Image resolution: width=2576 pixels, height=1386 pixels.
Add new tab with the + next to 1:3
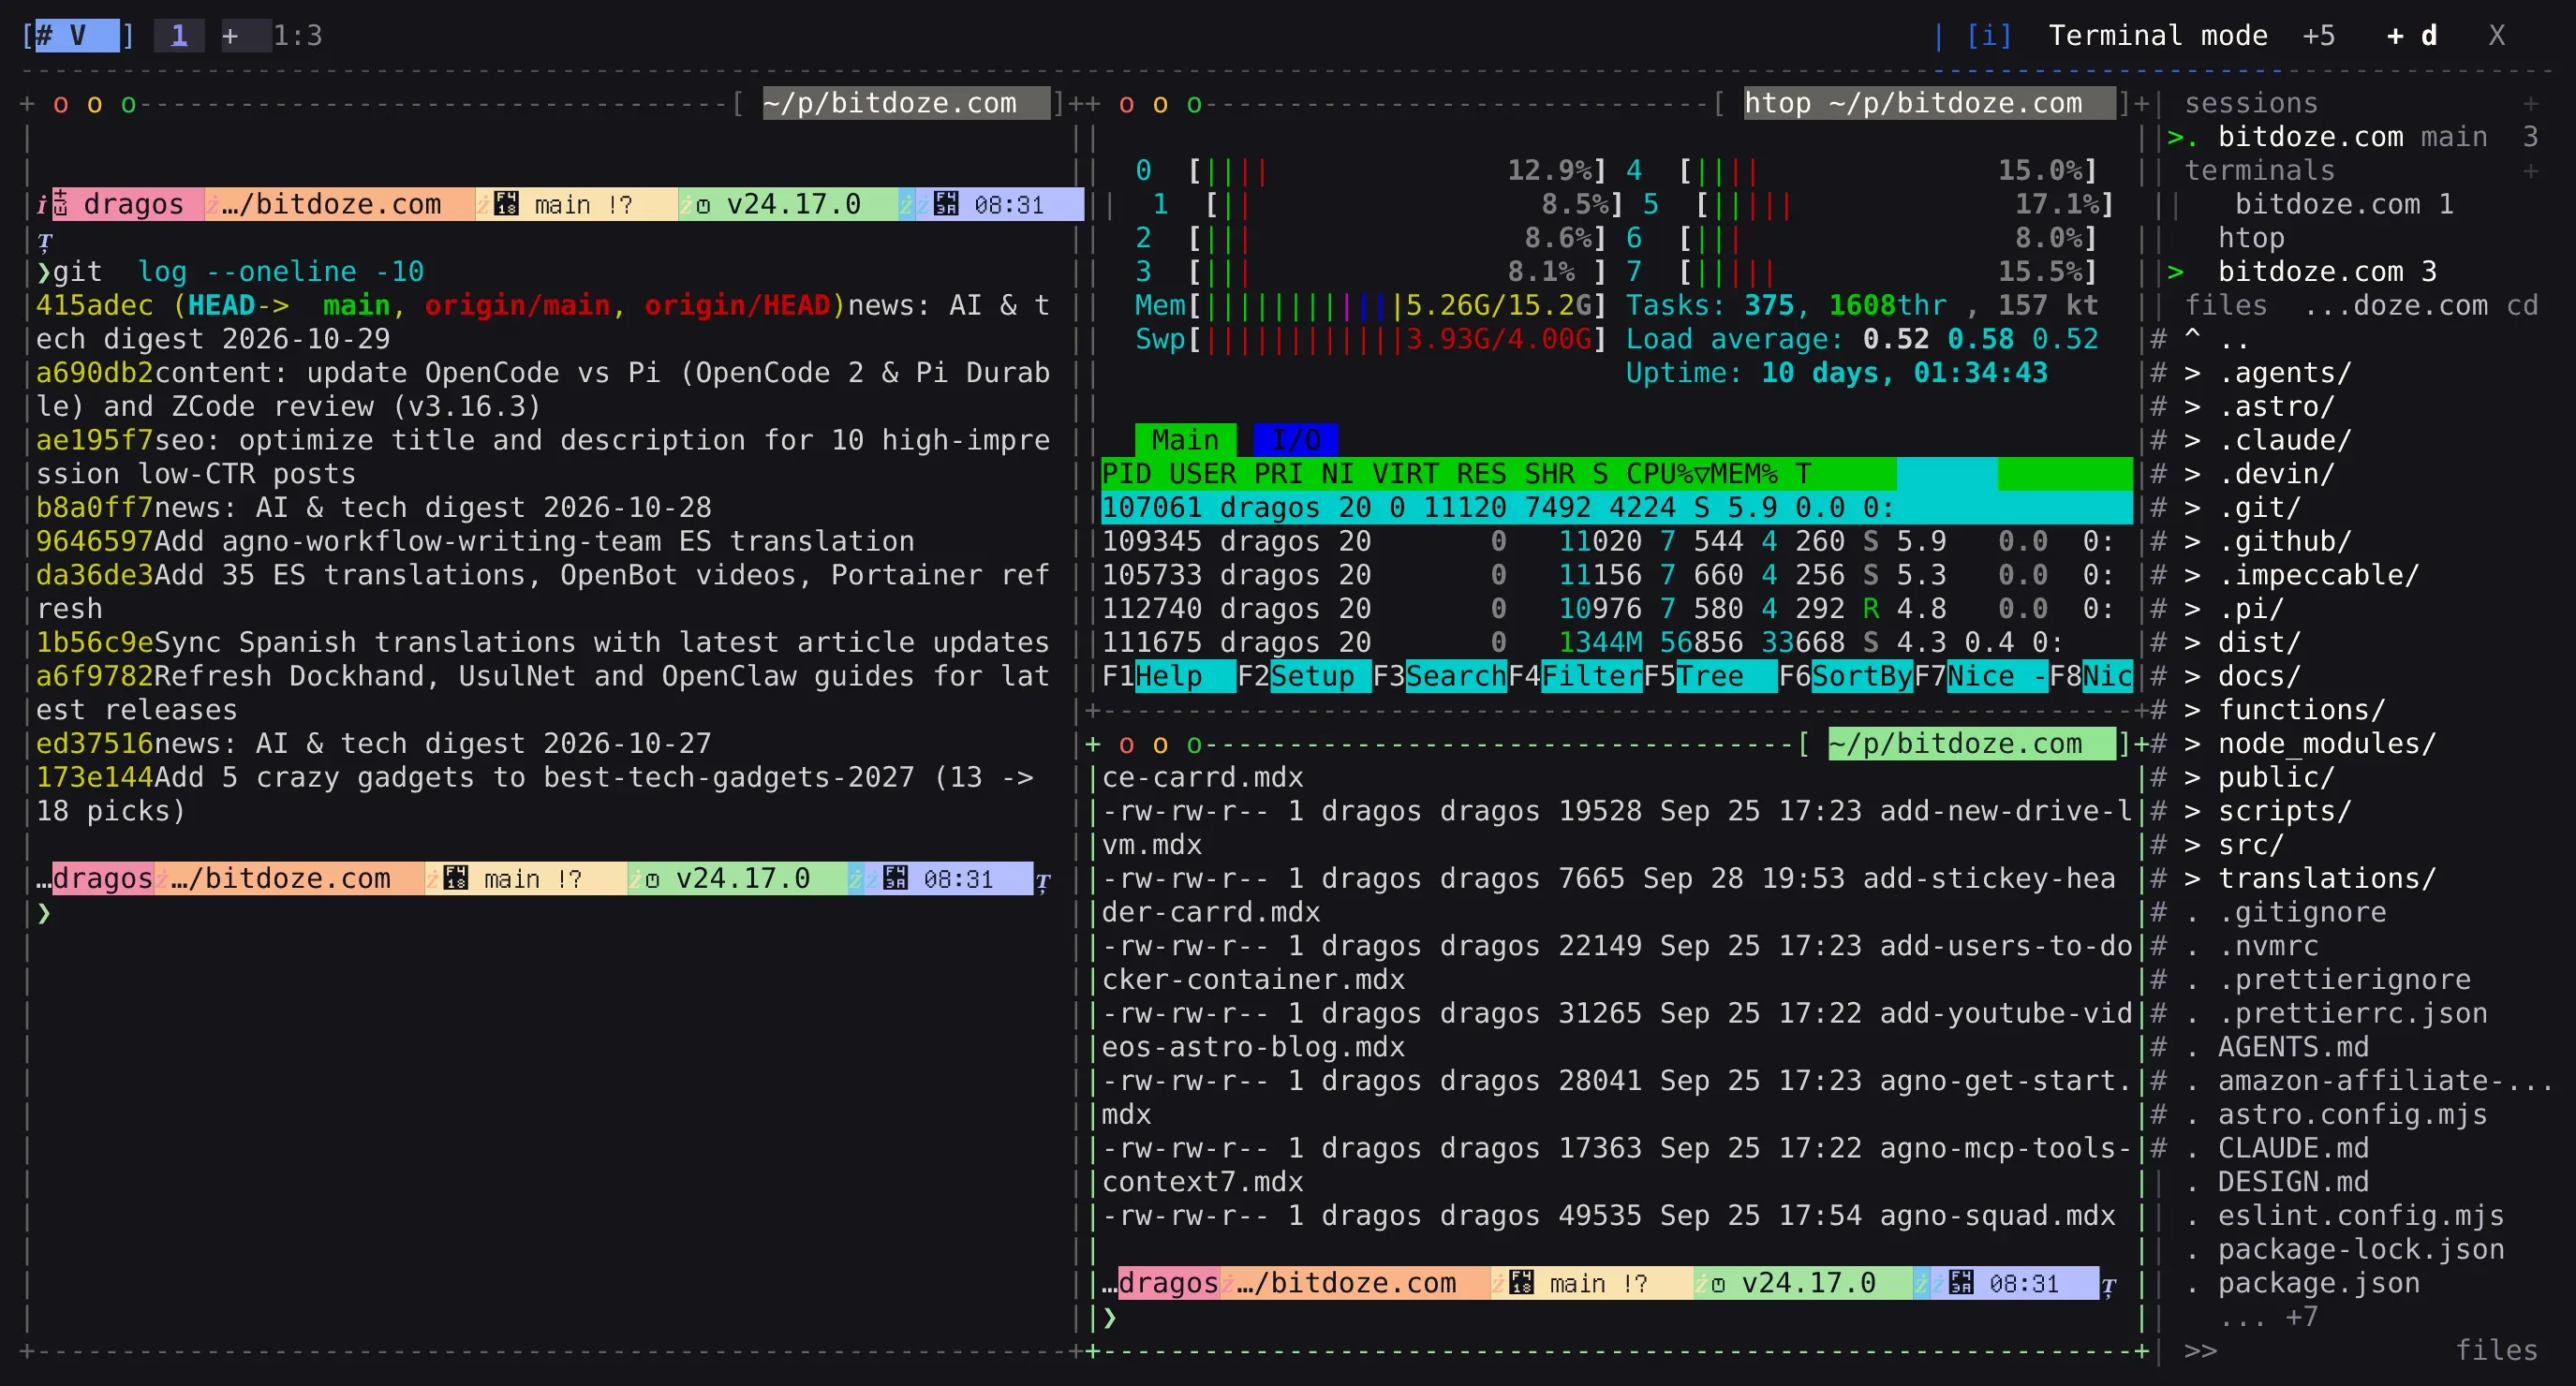coord(230,36)
